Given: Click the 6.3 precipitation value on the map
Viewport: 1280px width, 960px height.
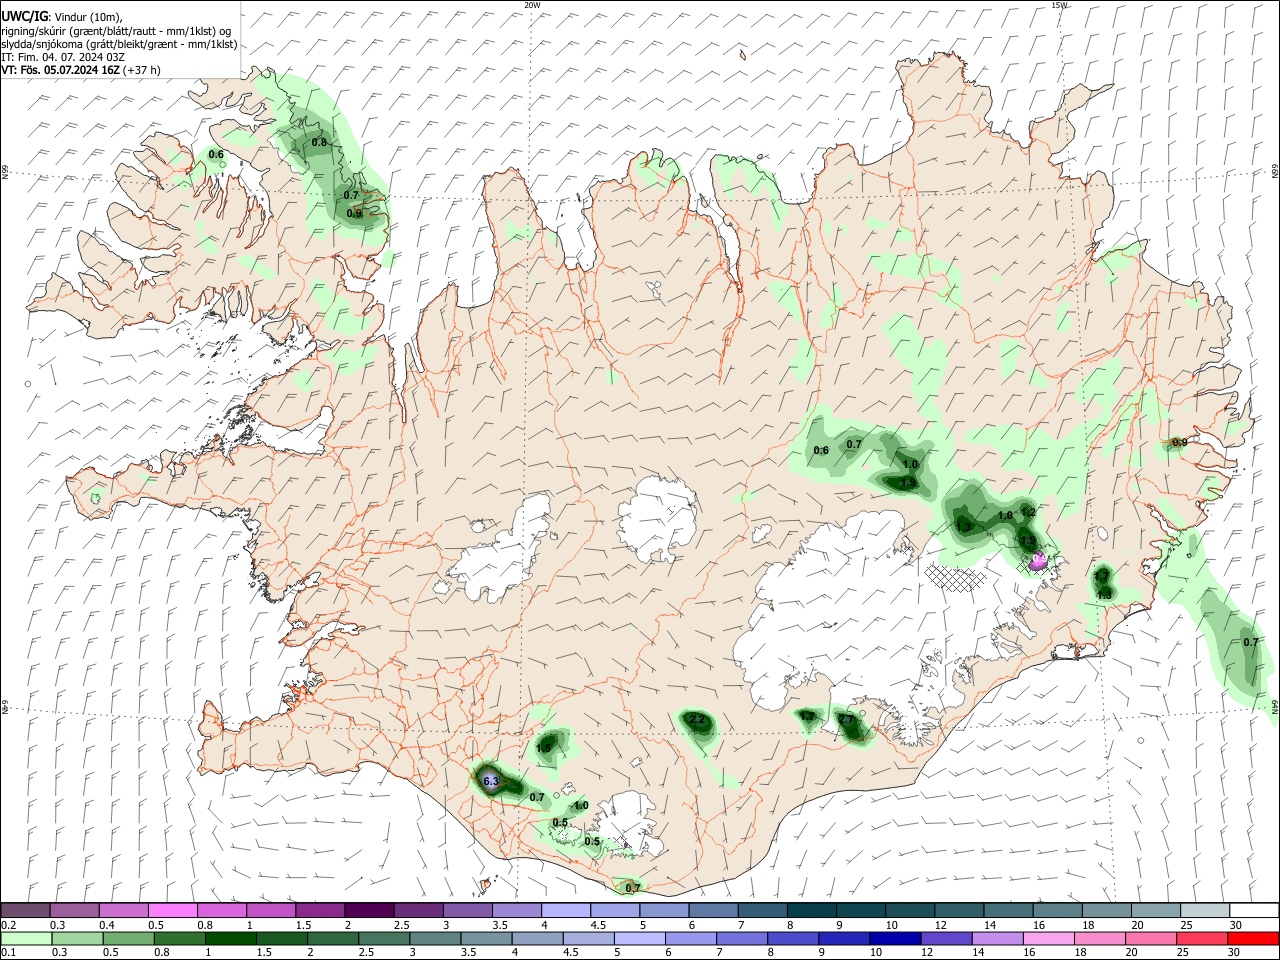Looking at the screenshot, I should click(490, 781).
